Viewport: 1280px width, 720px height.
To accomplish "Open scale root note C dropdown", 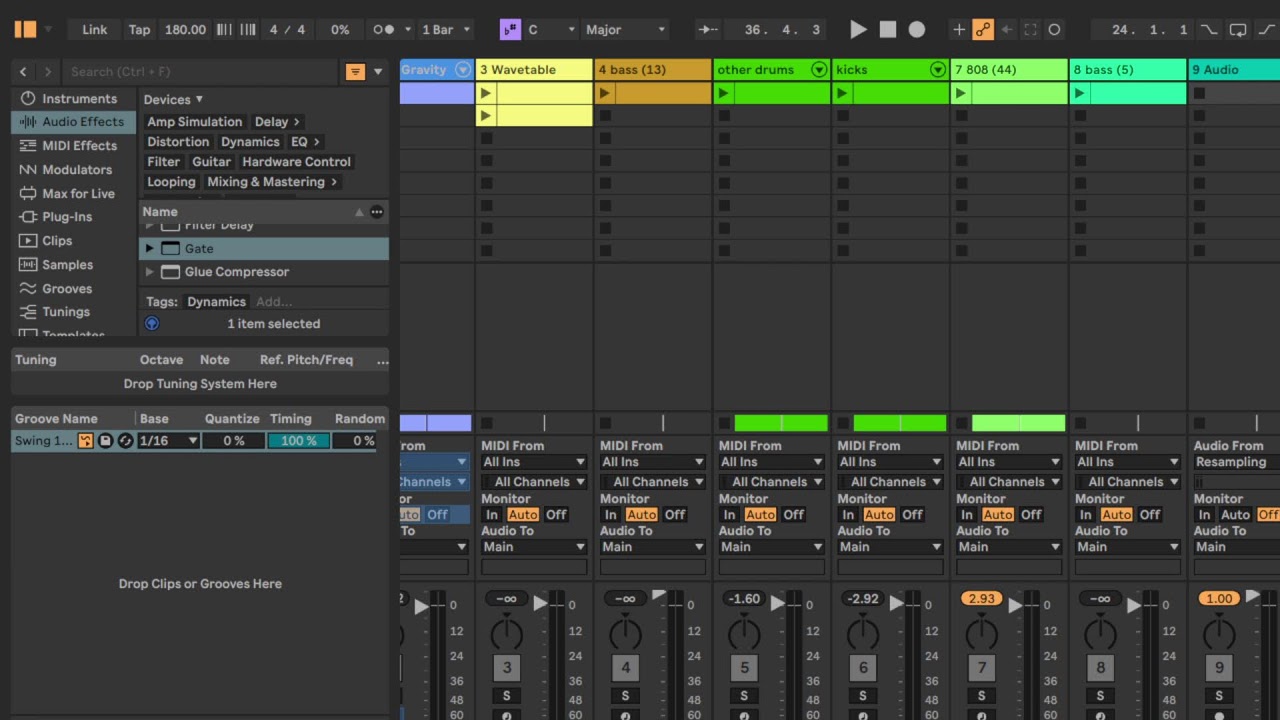I will (x=551, y=29).
